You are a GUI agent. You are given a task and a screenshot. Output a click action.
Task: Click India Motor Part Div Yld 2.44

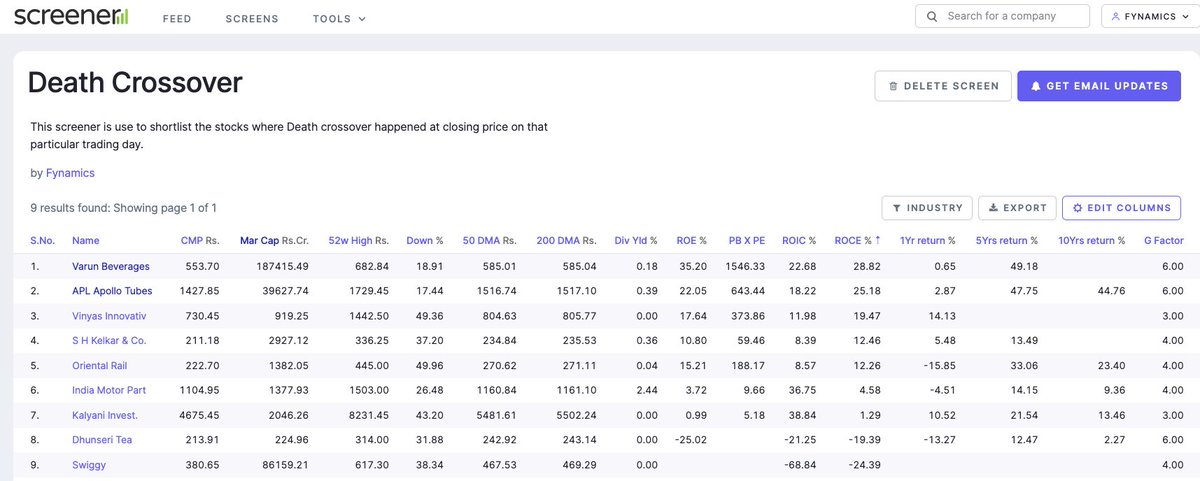[x=646, y=390]
